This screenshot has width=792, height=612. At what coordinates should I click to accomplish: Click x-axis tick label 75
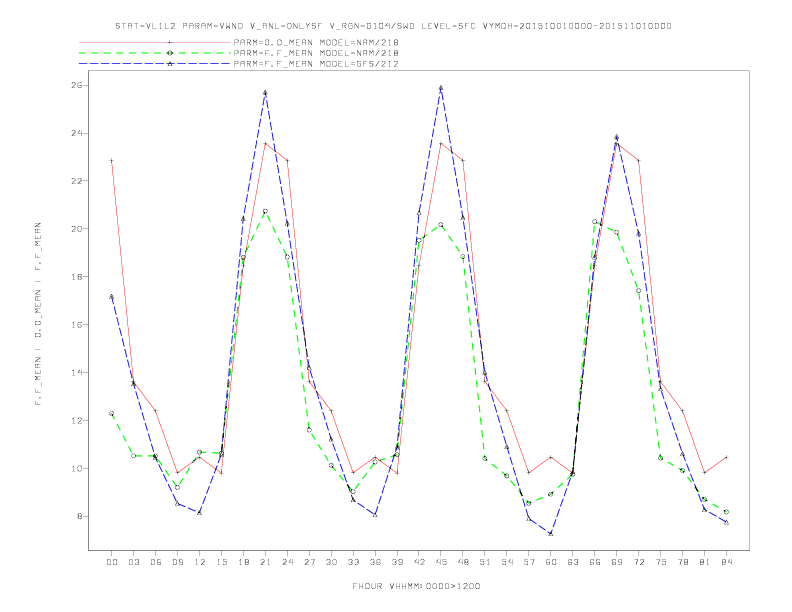(661, 562)
